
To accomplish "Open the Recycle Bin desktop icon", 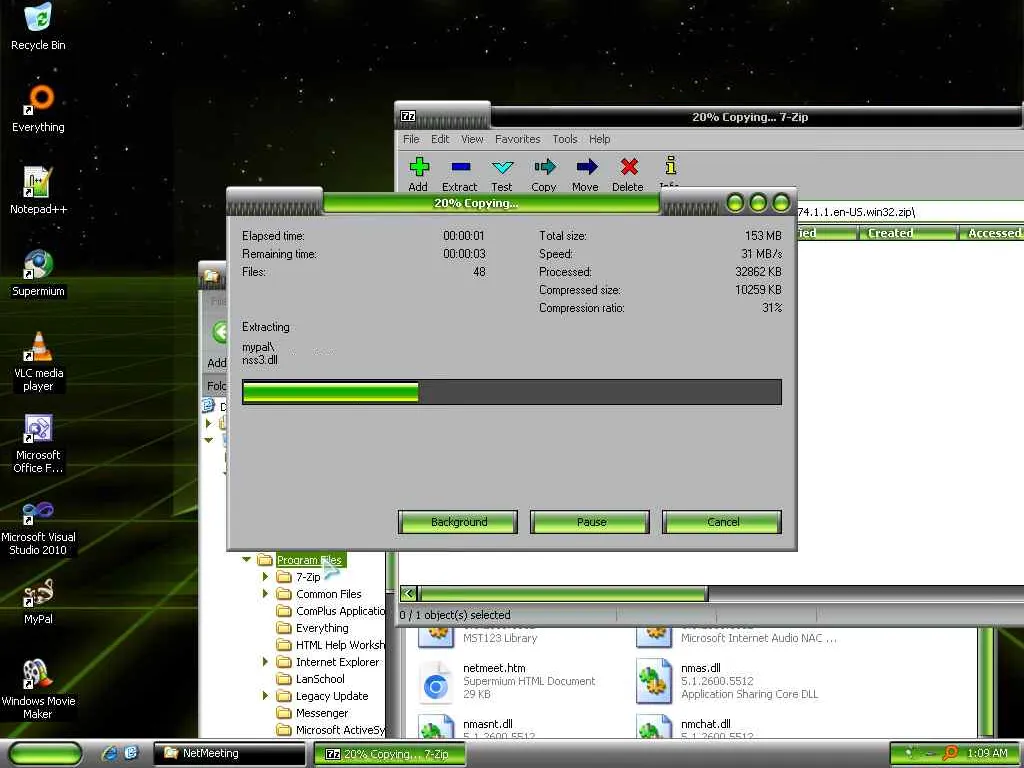I will pyautogui.click(x=38, y=26).
